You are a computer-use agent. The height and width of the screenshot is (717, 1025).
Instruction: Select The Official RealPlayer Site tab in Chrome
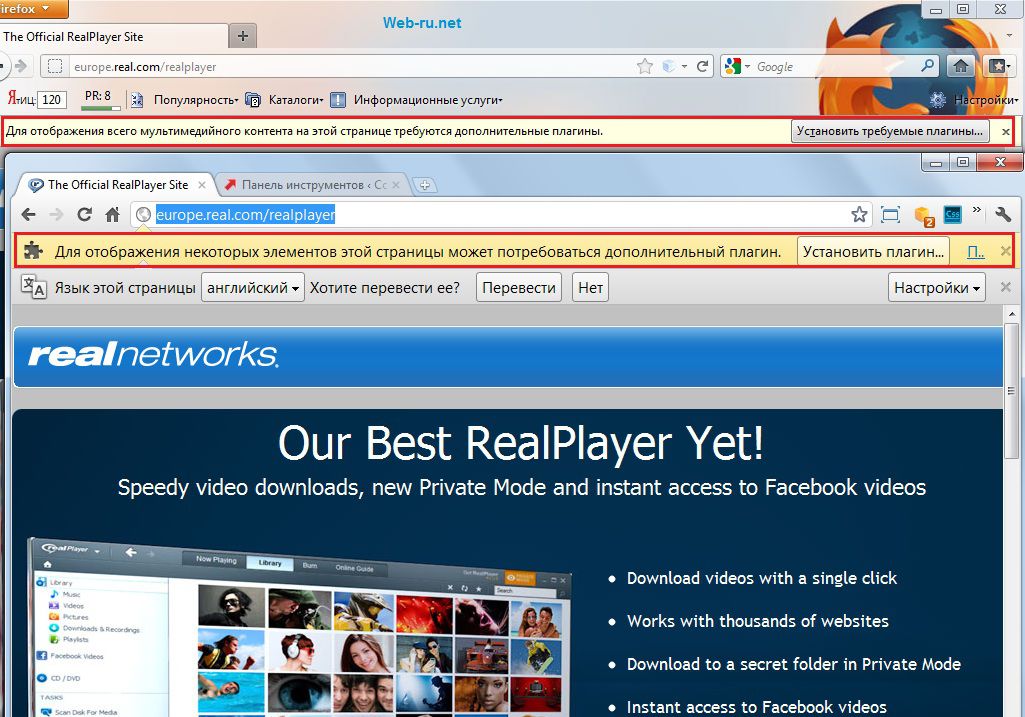(118, 185)
